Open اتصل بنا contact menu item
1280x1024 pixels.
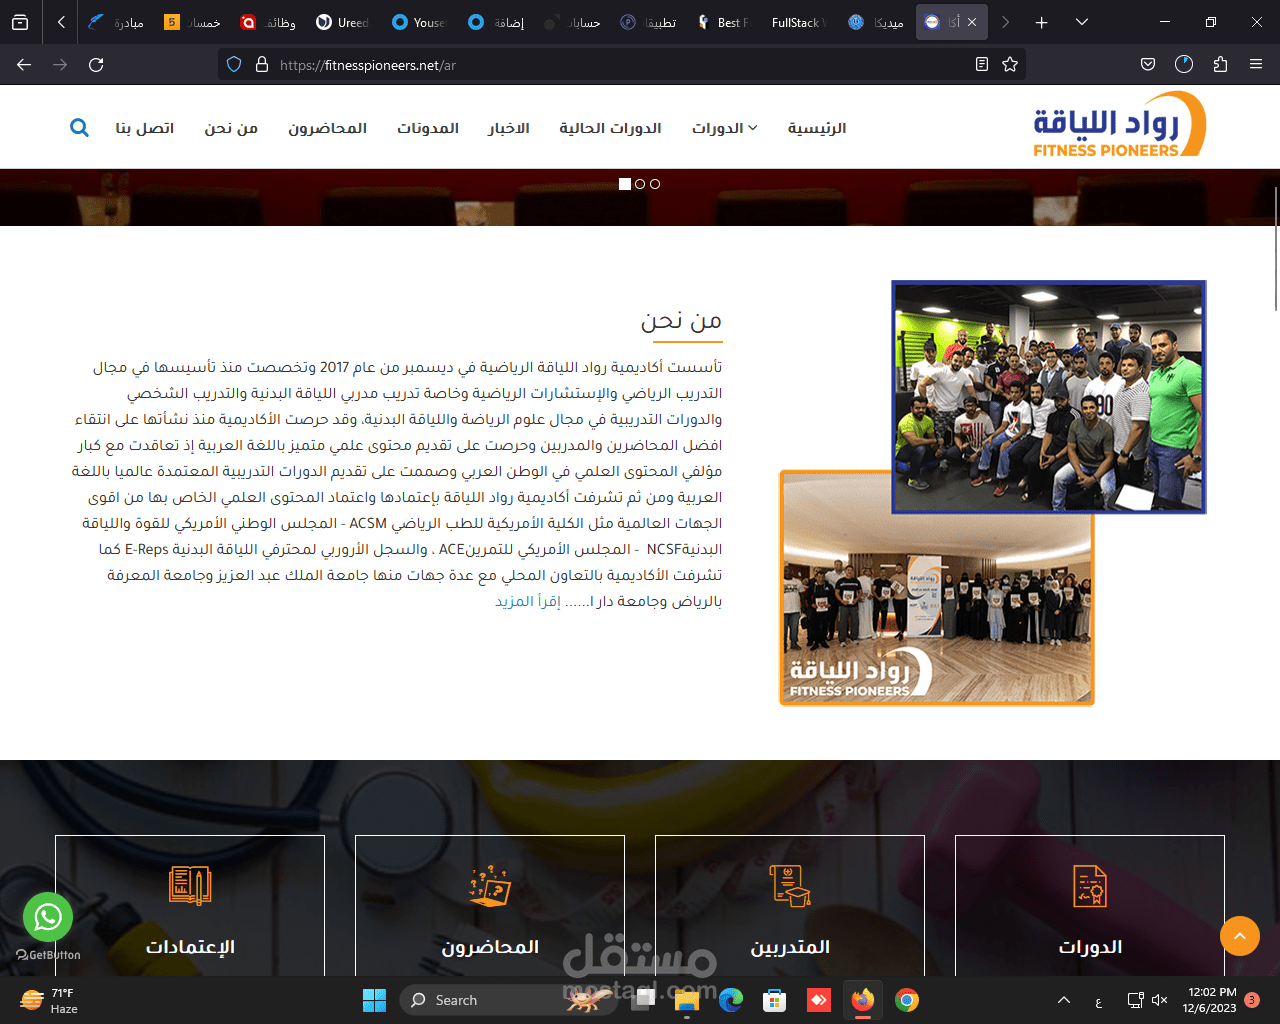click(x=145, y=128)
